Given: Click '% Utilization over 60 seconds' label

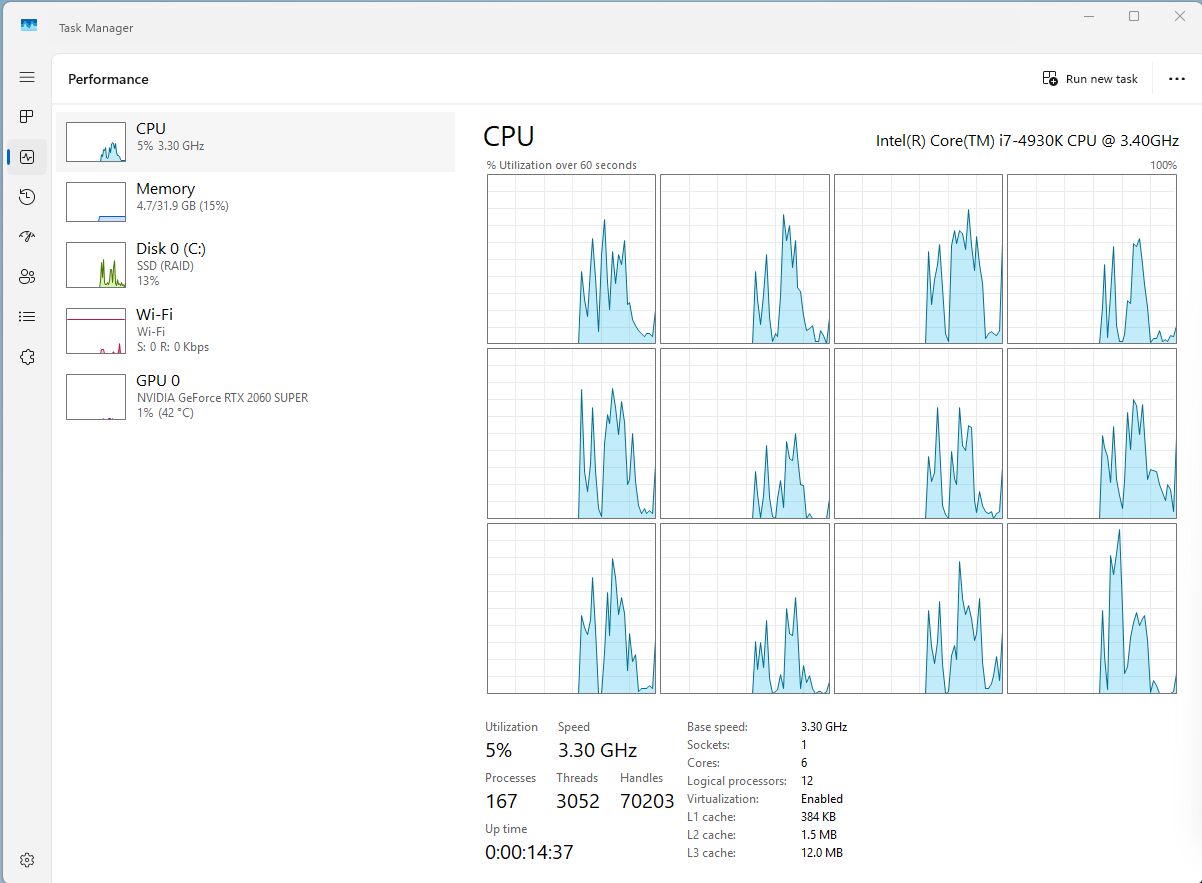Looking at the screenshot, I should tap(561, 165).
